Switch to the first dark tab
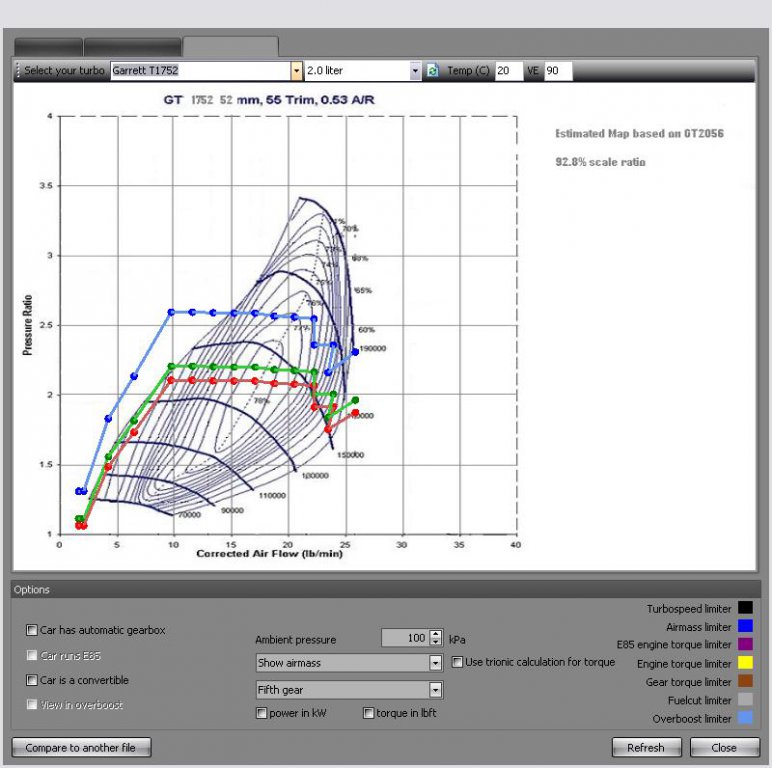This screenshot has height=768, width=772. click(x=48, y=47)
